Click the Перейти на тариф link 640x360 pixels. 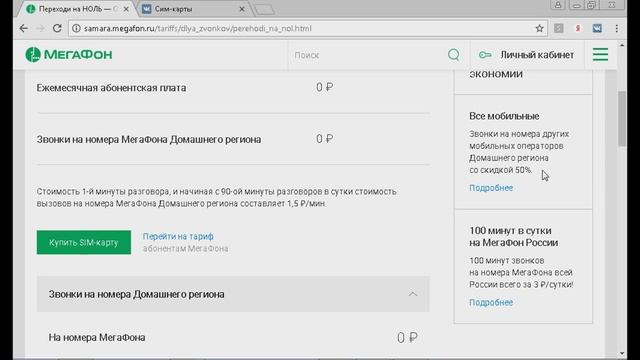pyautogui.click(x=178, y=236)
